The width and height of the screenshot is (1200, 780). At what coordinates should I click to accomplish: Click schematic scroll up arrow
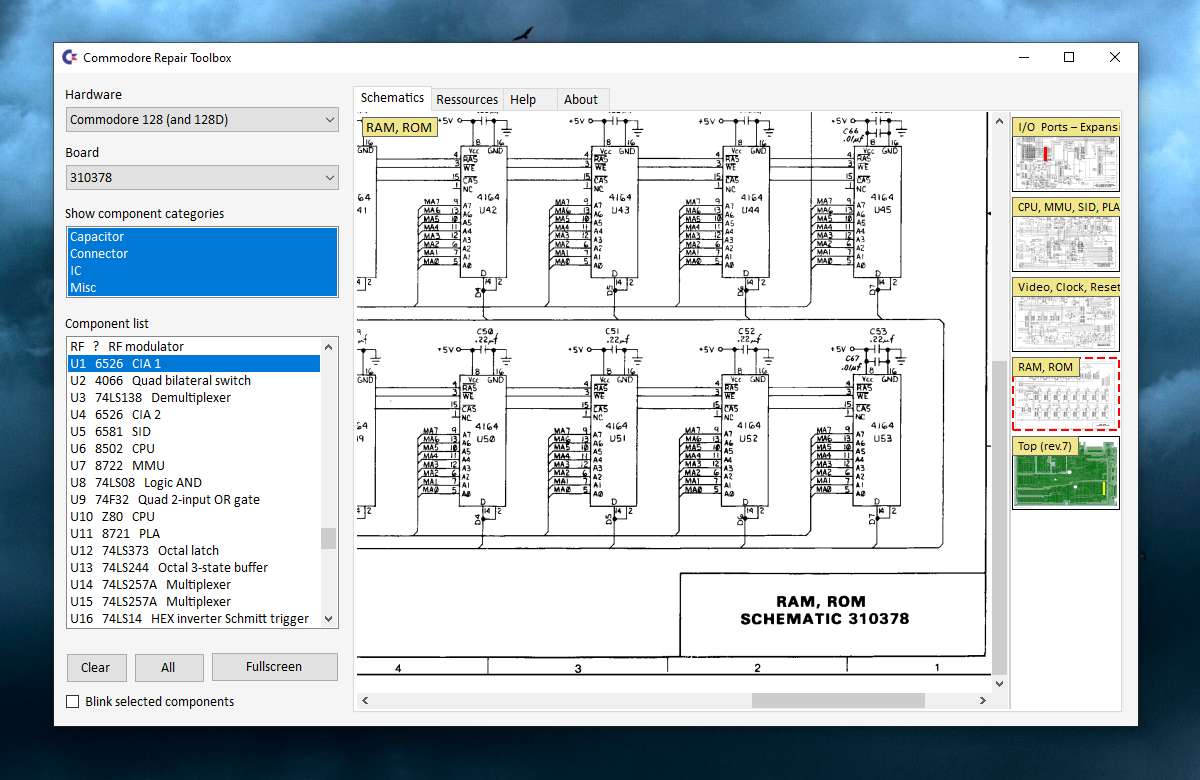pyautogui.click(x=999, y=120)
